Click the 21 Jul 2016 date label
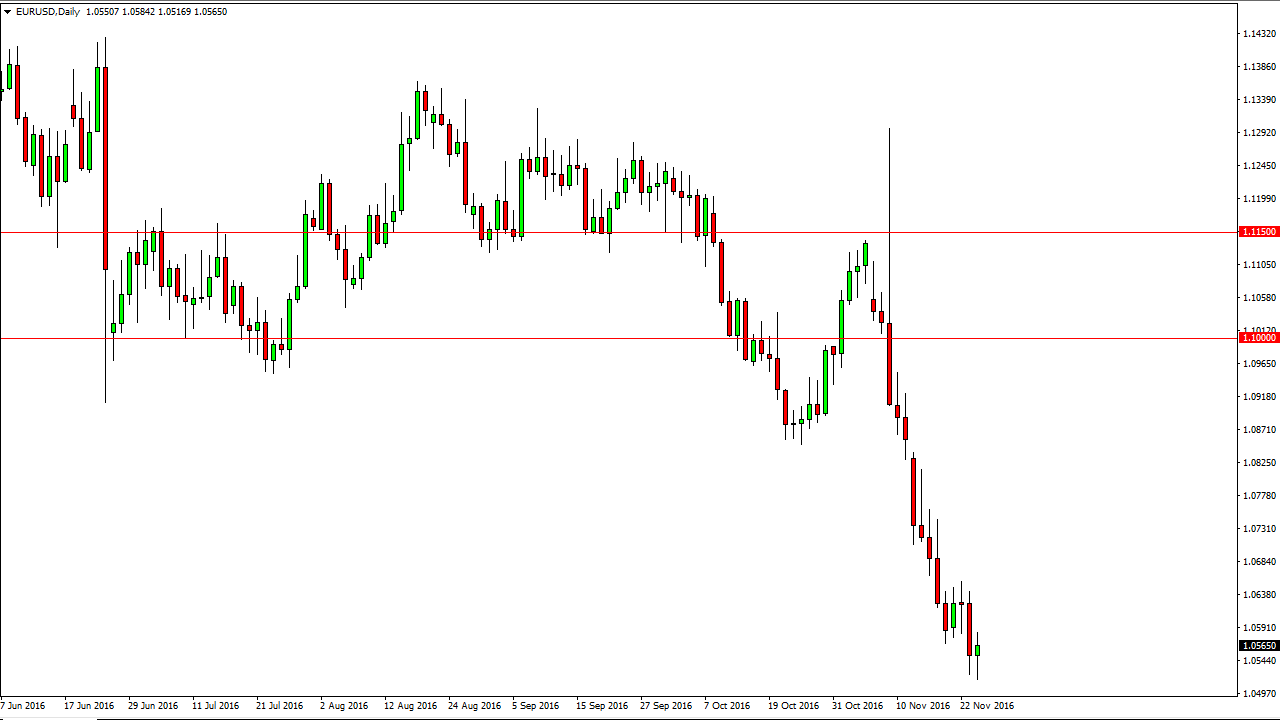 pos(280,706)
